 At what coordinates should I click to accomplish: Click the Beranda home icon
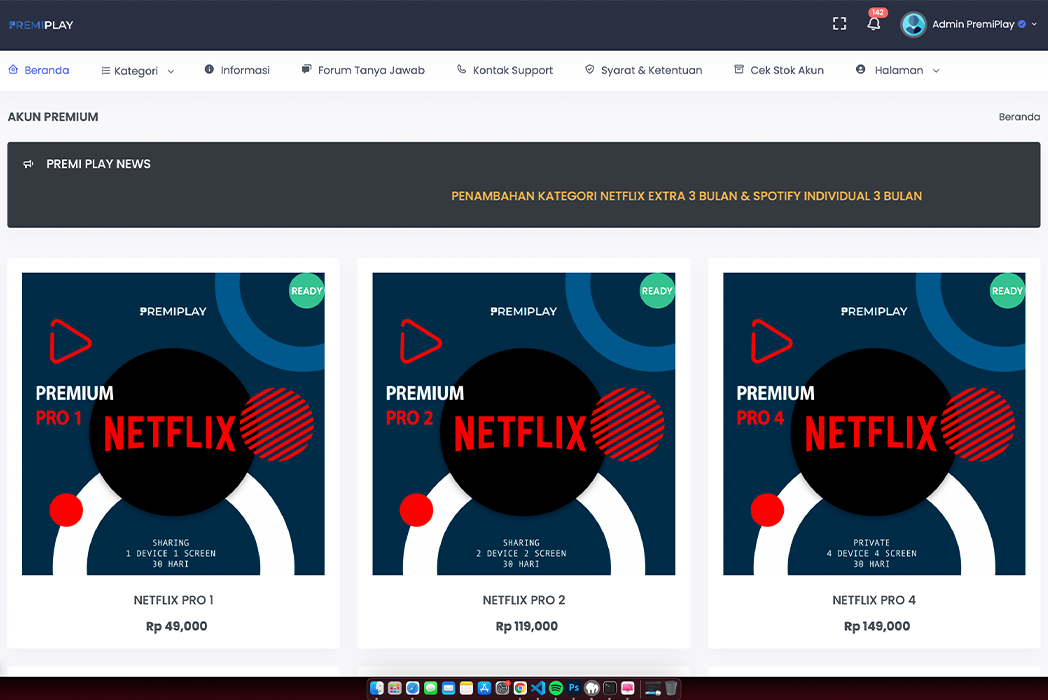pyautogui.click(x=13, y=70)
